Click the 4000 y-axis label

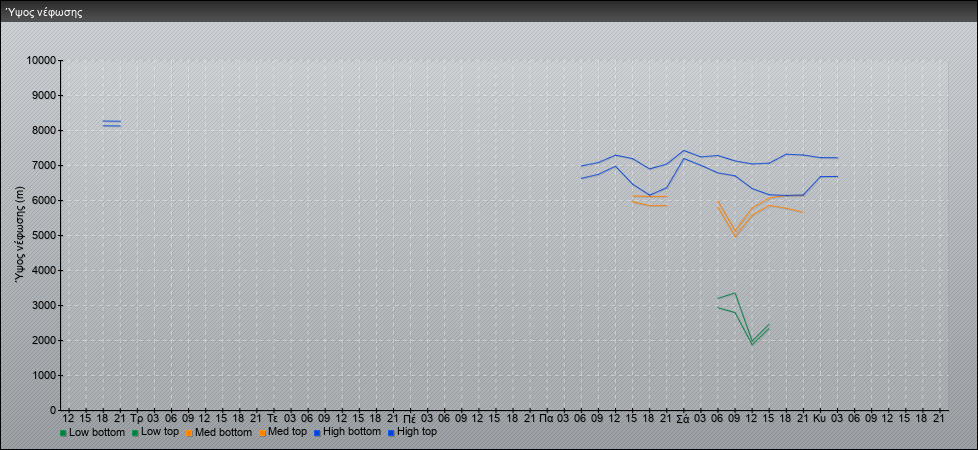click(44, 270)
